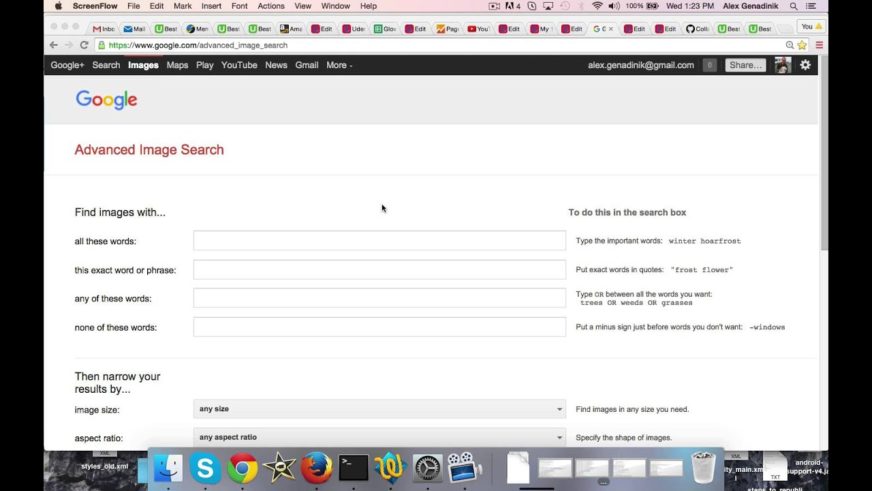Launch Skype from the dock
The image size is (872, 491).
click(x=205, y=468)
